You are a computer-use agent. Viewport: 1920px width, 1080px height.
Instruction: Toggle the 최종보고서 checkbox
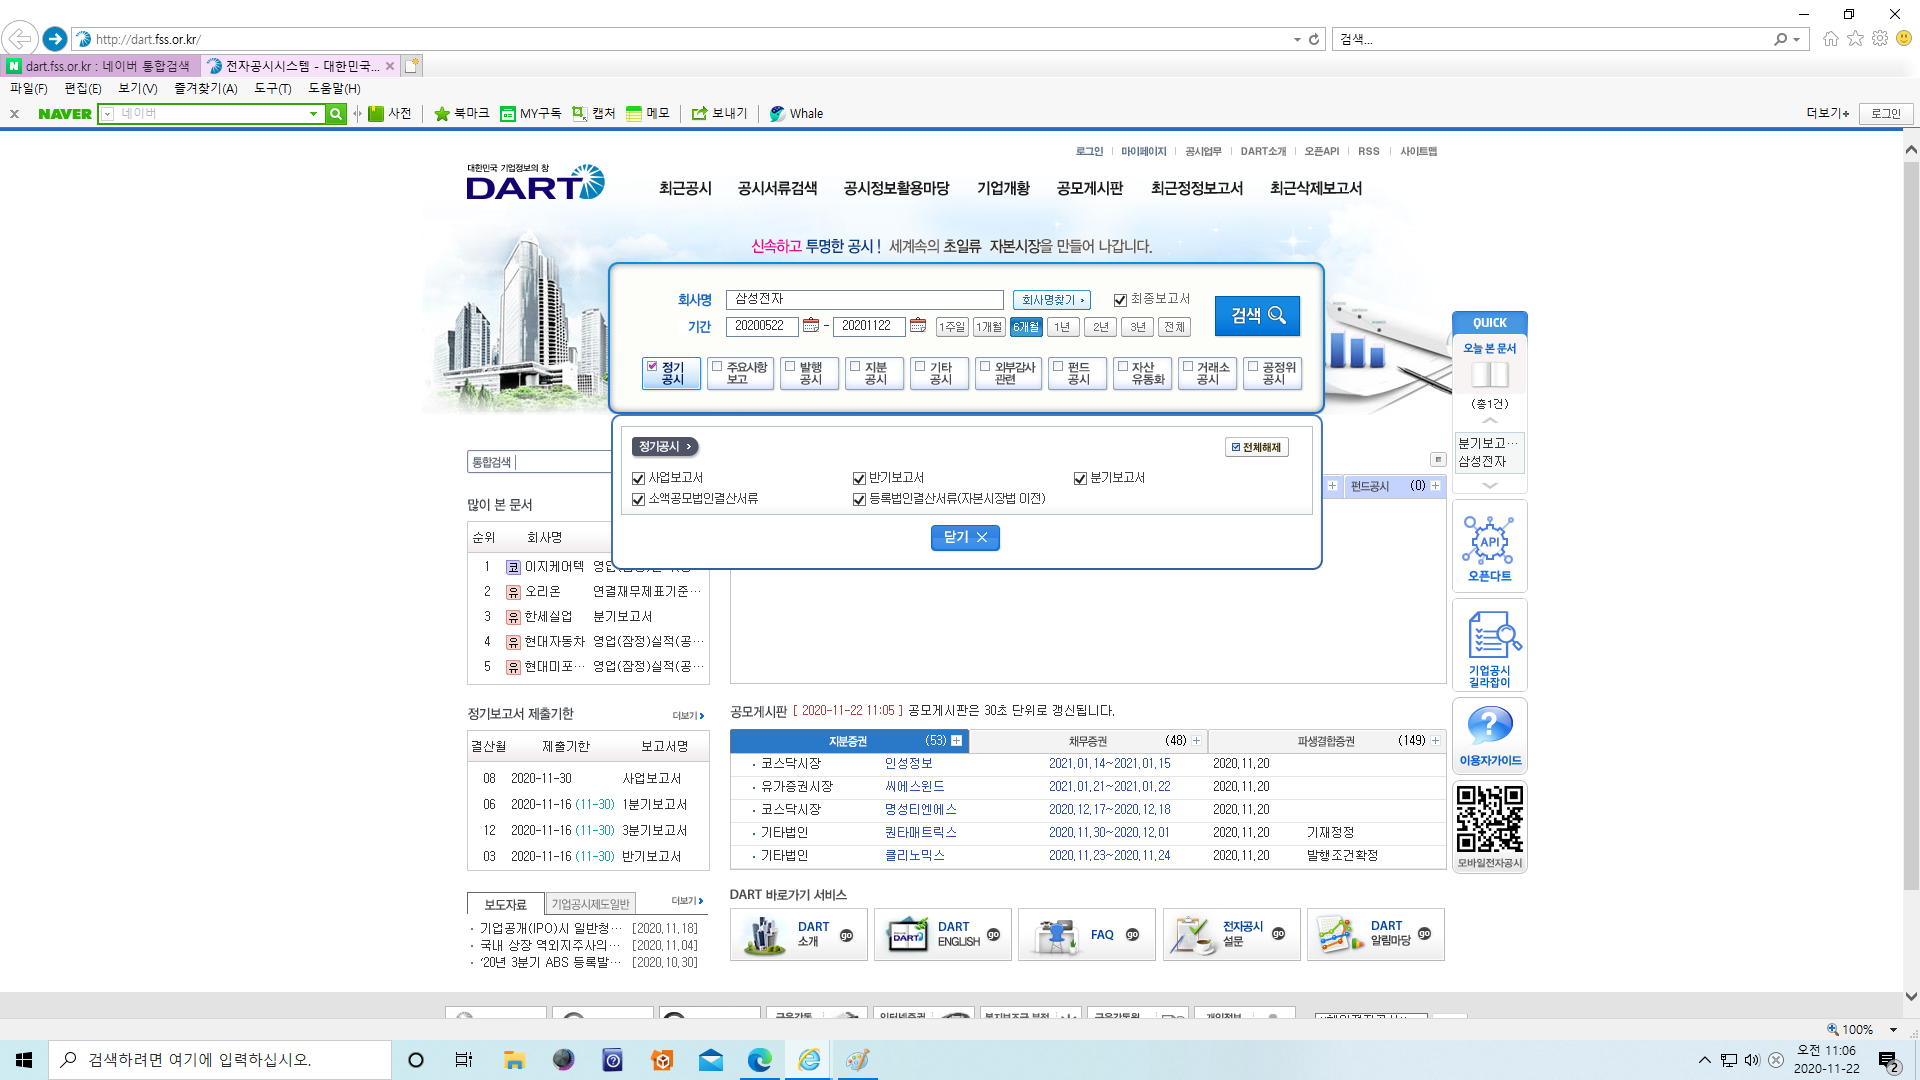1120,300
